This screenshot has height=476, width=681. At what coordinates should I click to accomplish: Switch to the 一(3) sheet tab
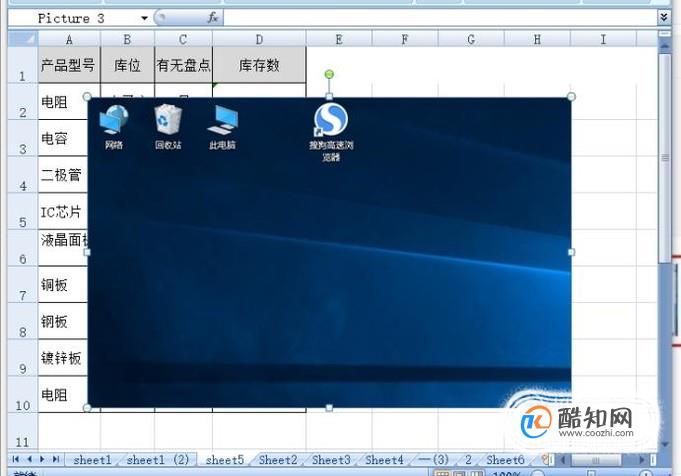tap(433, 460)
